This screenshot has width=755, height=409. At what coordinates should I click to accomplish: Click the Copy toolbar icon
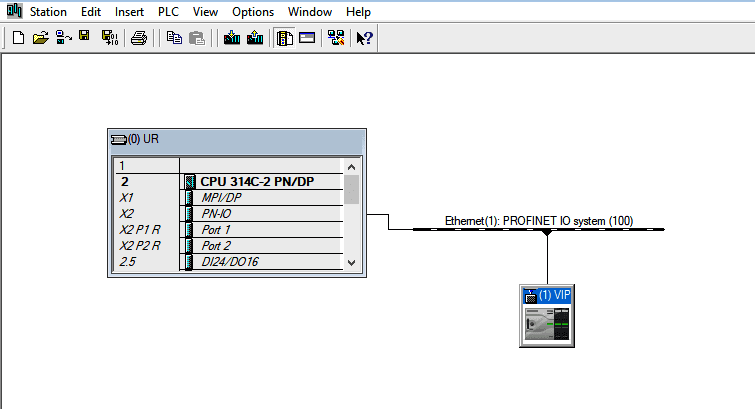(x=174, y=38)
